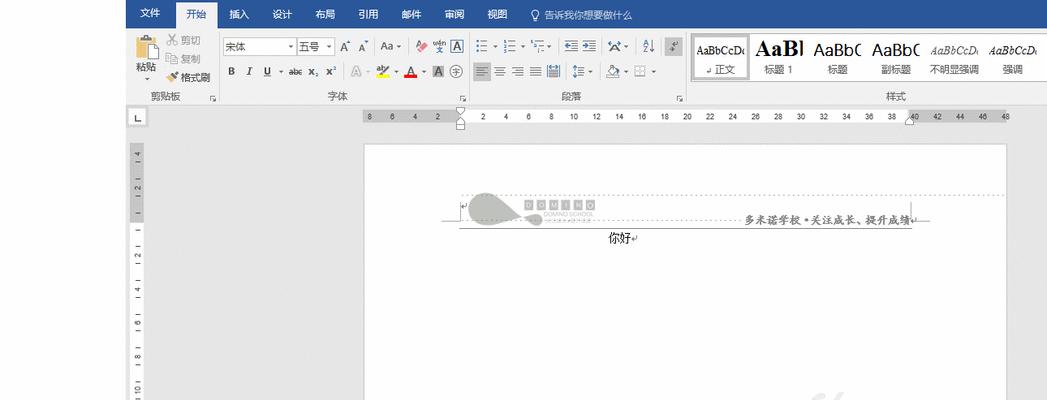Apply the 正文 (Normal) style
The image size is (1047, 400).
[720, 57]
